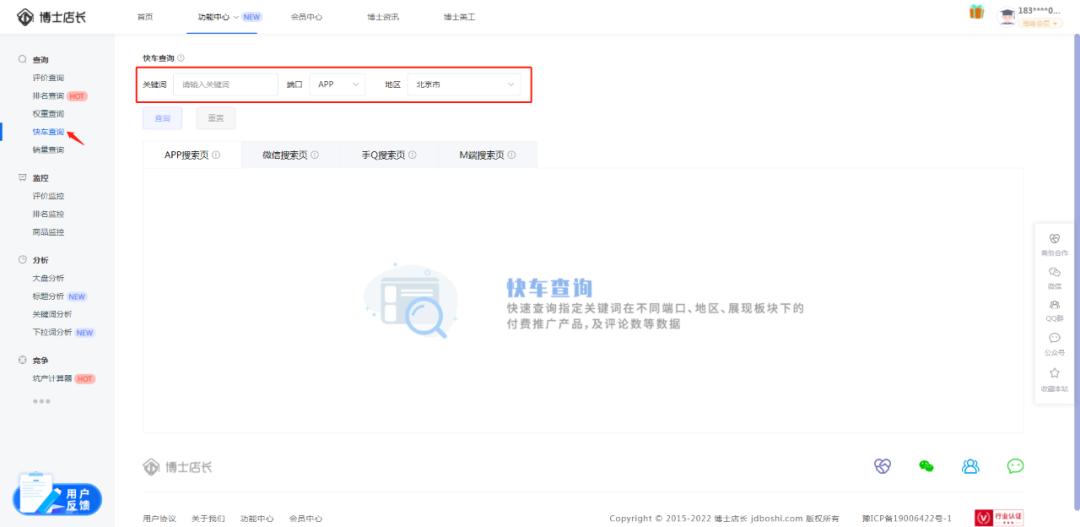Viewport: 1080px width, 527px height.
Task: Click the user avatar with graduation cap
Action: pos(1008,17)
